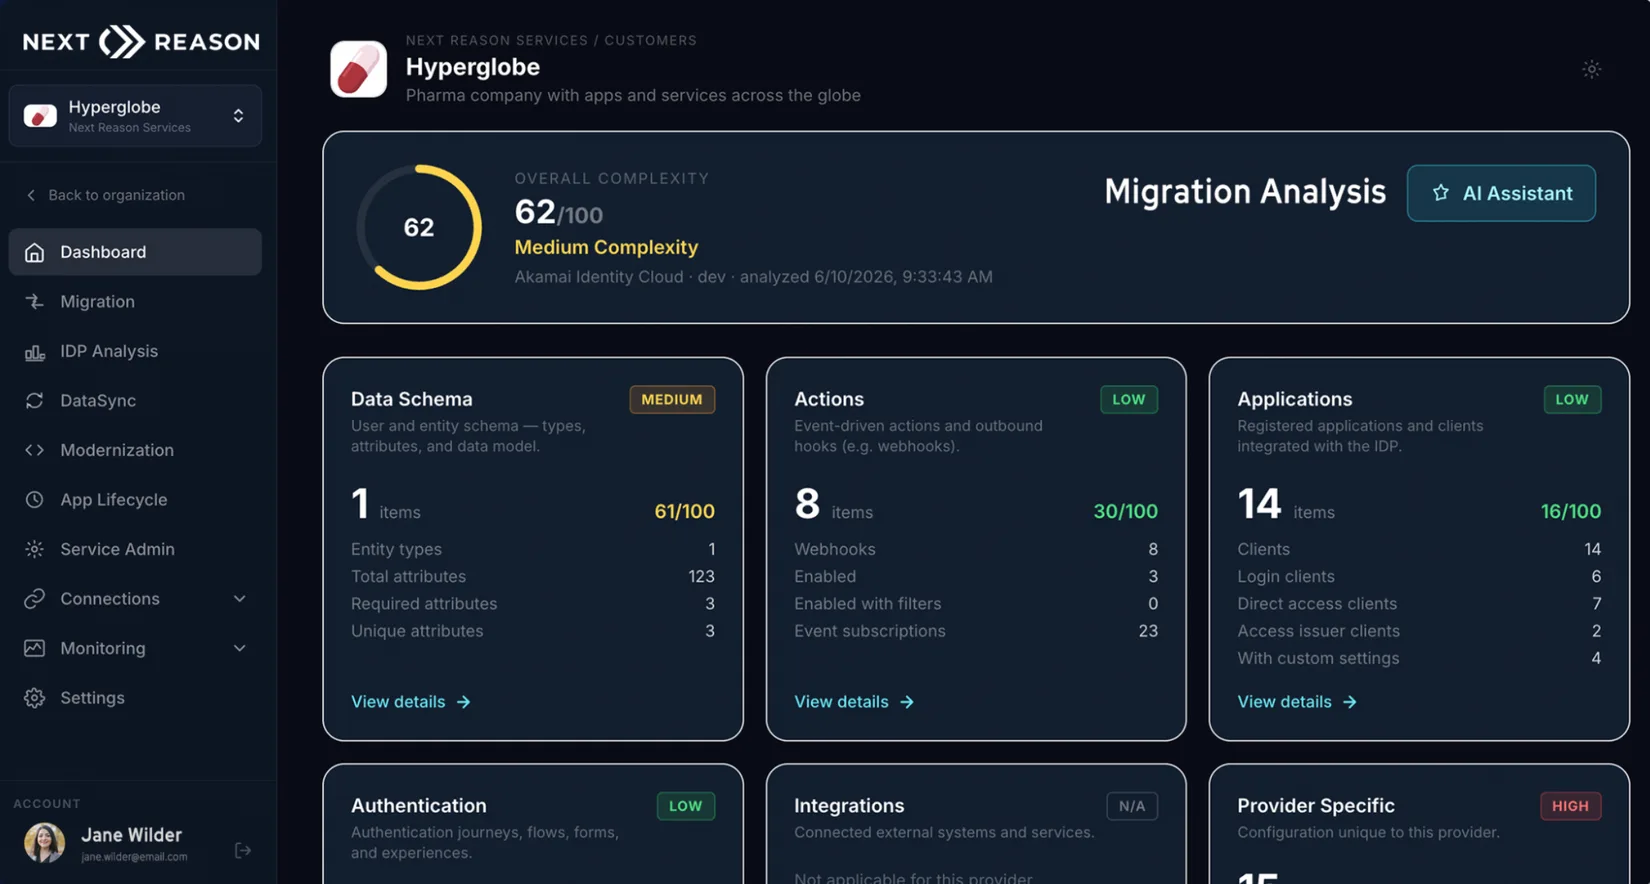Click the LOW badge on Actions card
This screenshot has height=884, width=1650.
1129,399
